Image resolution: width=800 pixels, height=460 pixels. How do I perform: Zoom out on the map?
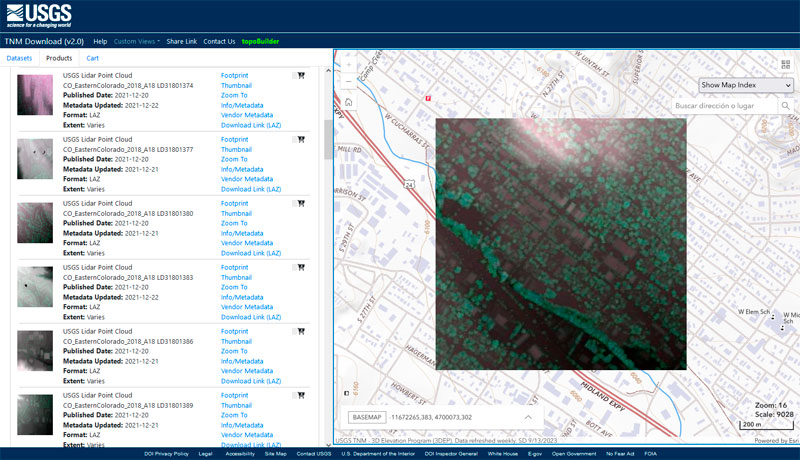tap(349, 82)
